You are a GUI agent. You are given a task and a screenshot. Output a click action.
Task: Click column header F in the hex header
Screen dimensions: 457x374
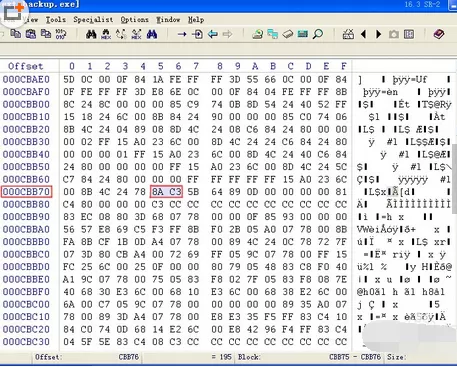pos(344,66)
